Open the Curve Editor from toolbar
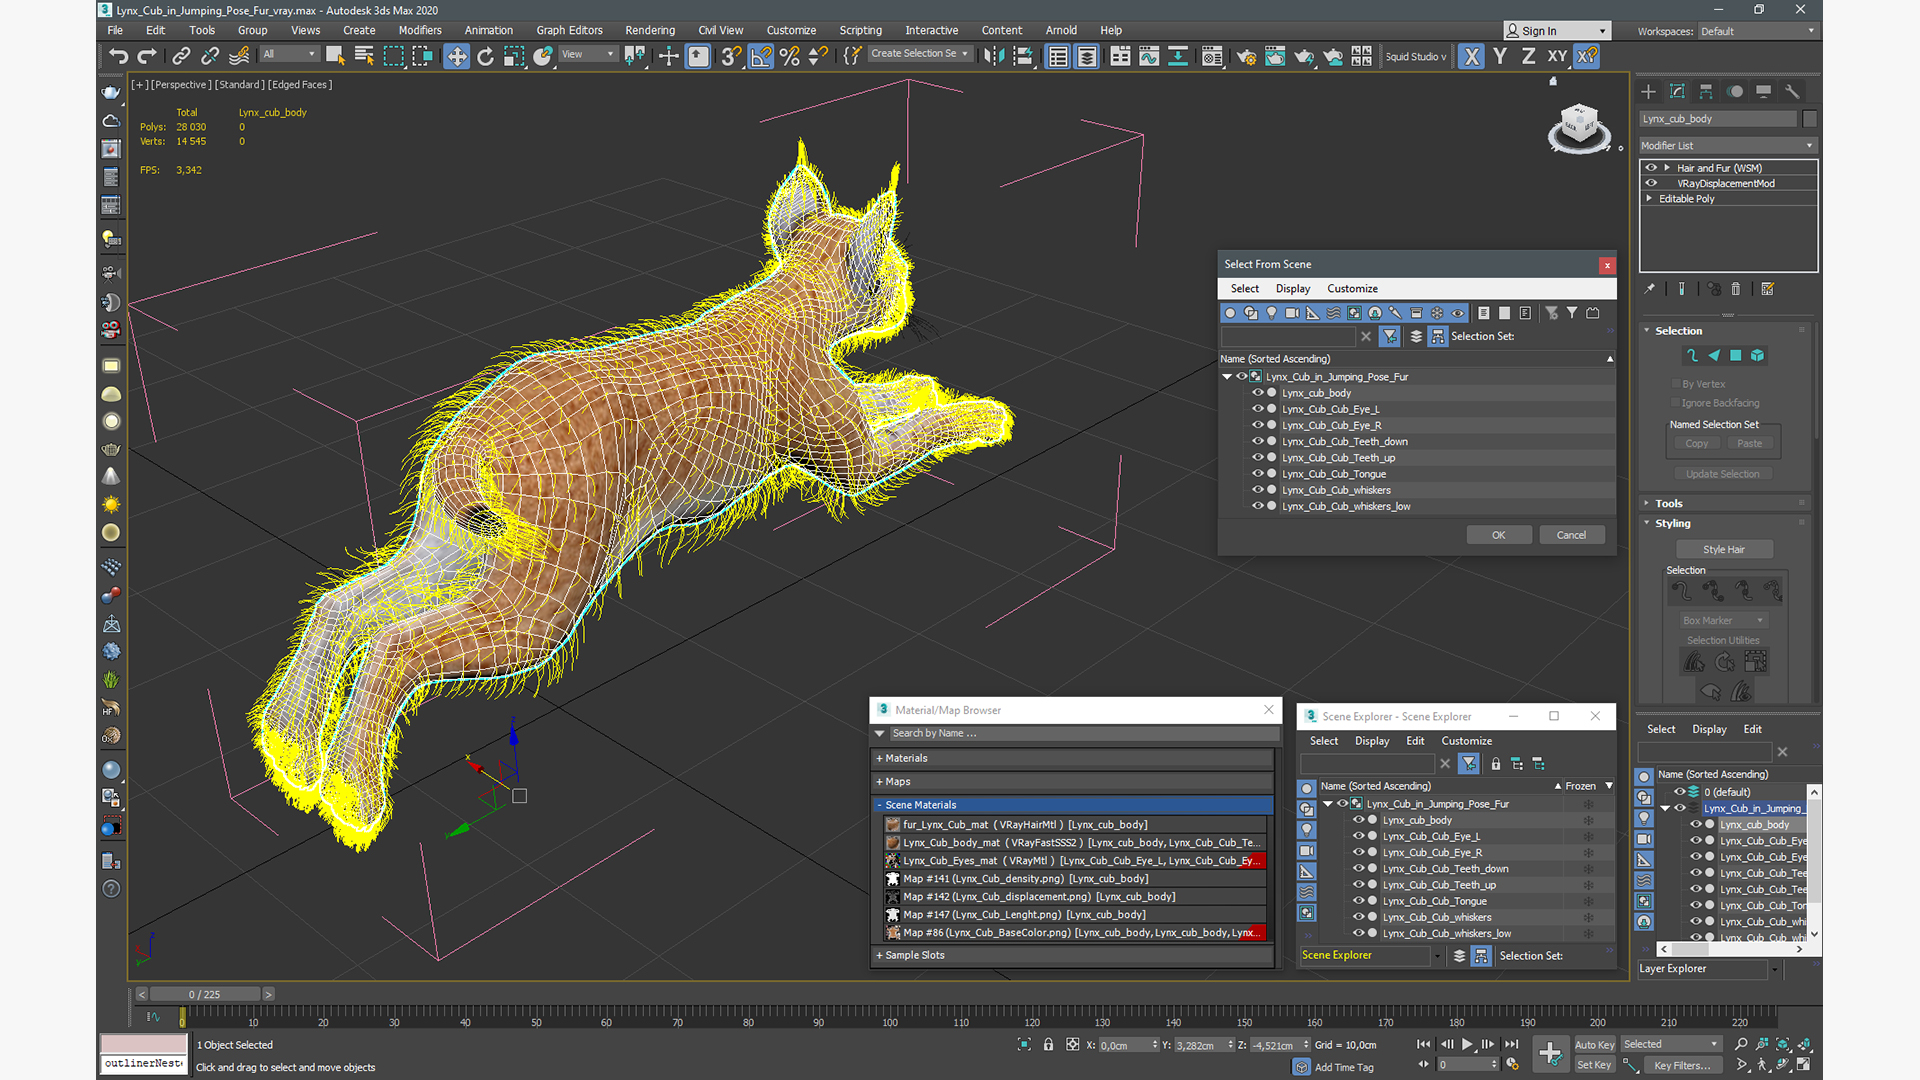This screenshot has width=1920, height=1080. 1149,57
